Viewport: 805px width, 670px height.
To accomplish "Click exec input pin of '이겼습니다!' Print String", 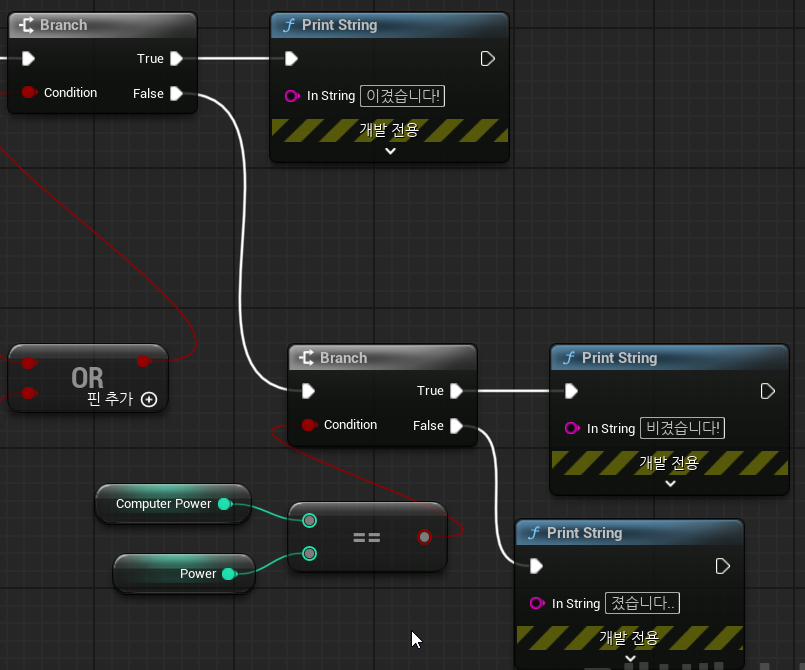I will [x=291, y=59].
